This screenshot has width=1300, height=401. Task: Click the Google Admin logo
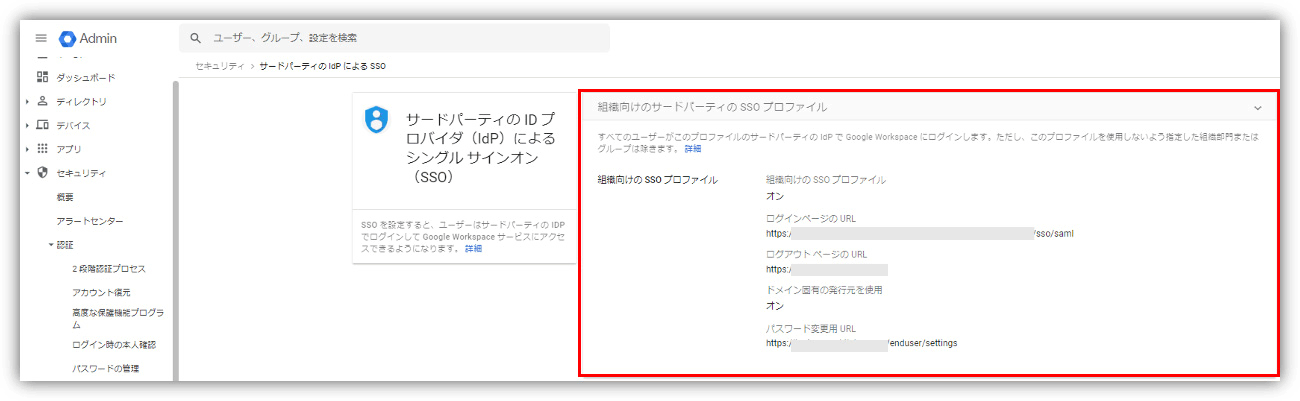[68, 38]
